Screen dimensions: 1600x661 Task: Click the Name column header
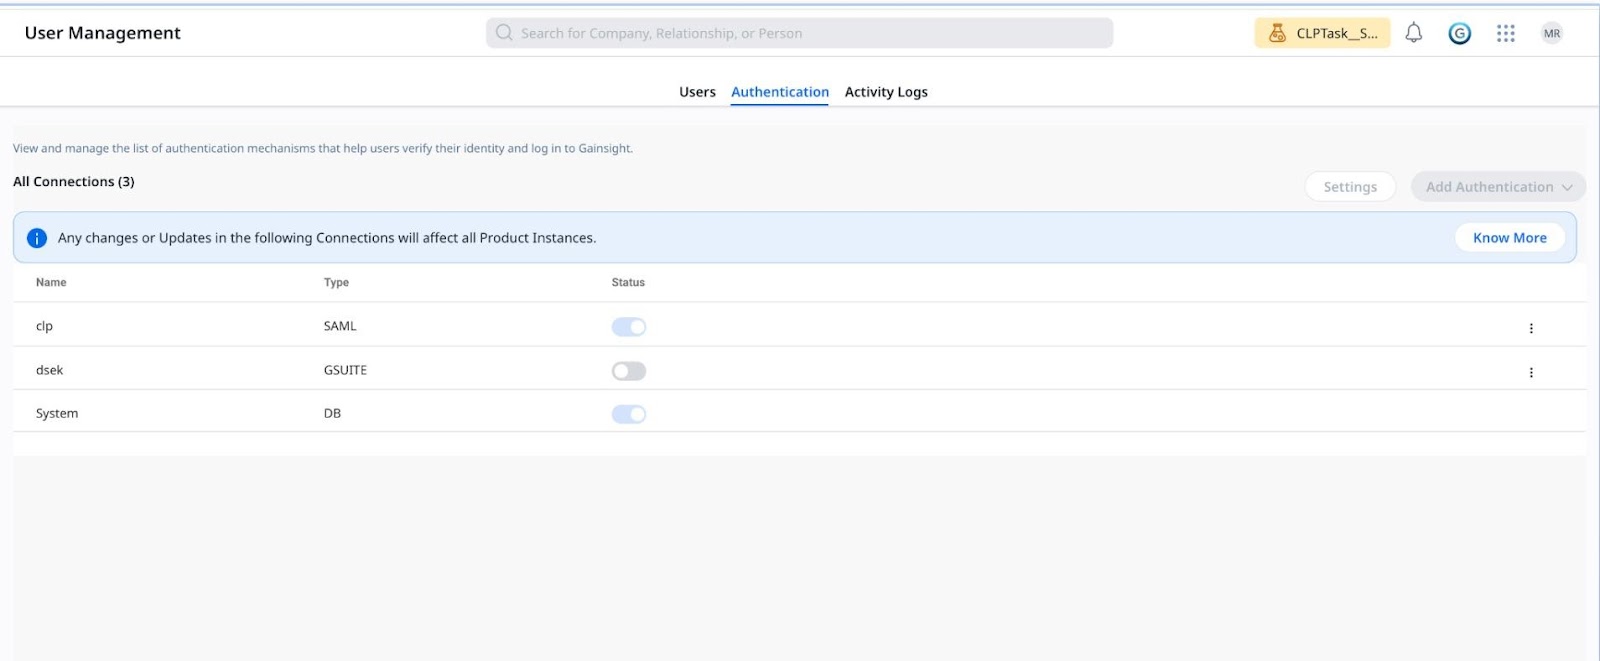coord(51,283)
